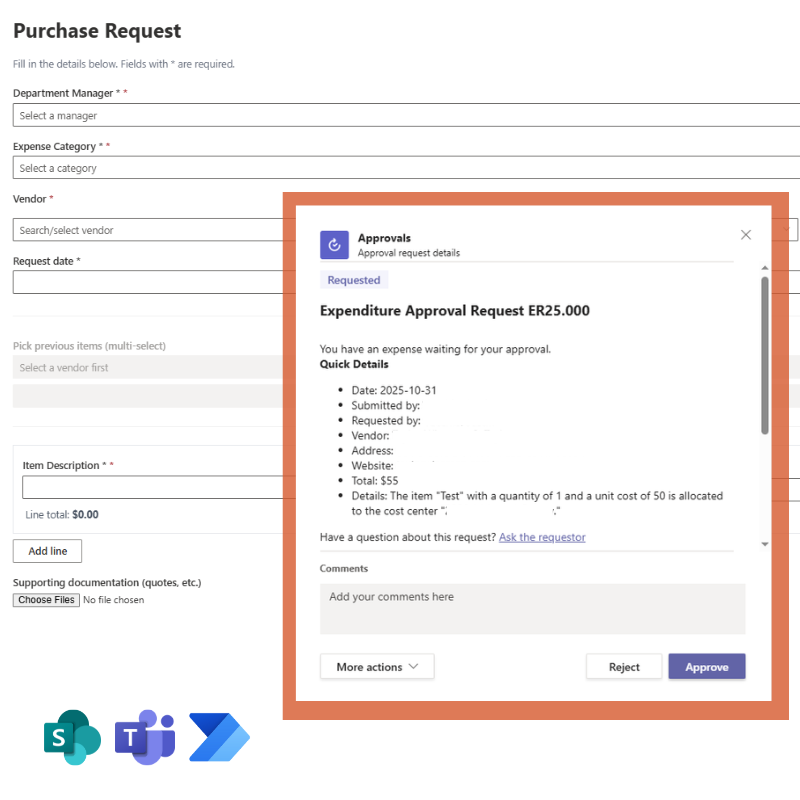This screenshot has width=800, height=800.
Task: Click the Microsoft Teams logo icon
Action: [x=146, y=738]
